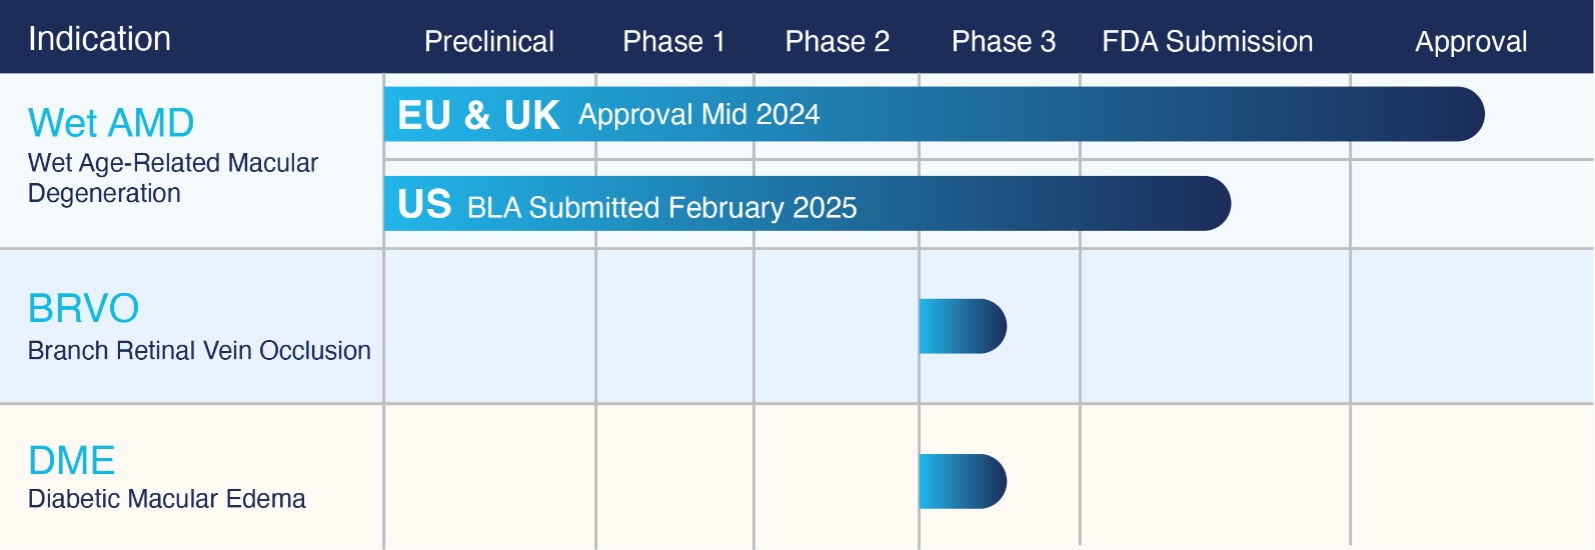Click the Diabetic Macular Edema description

click(x=167, y=498)
